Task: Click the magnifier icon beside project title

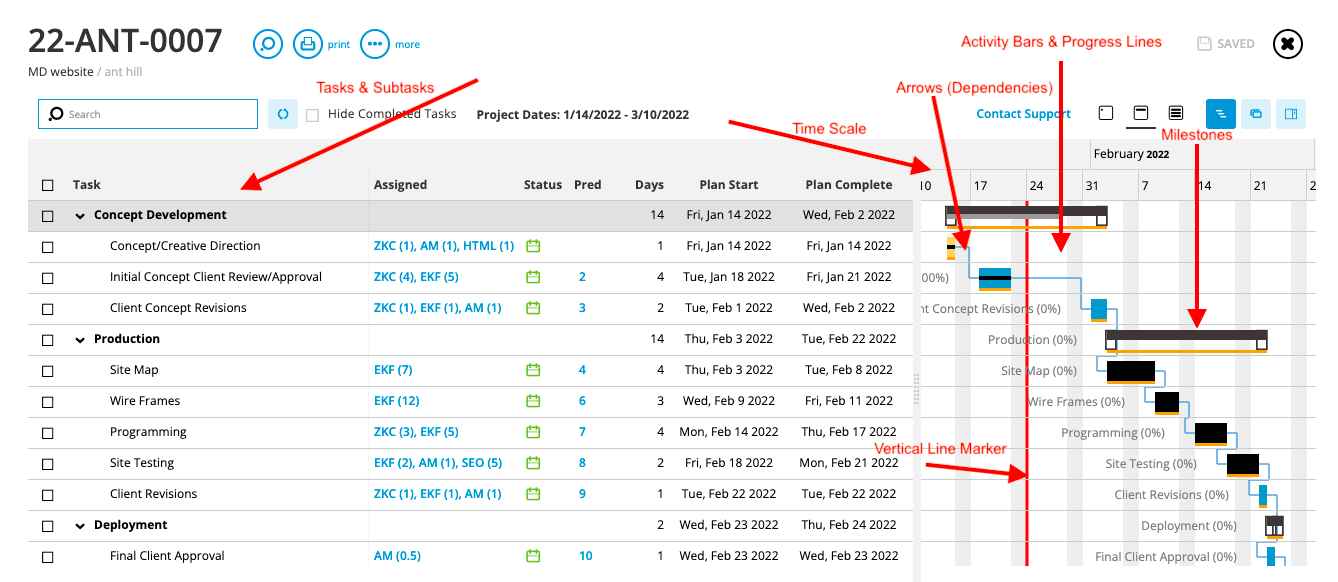Action: click(268, 44)
